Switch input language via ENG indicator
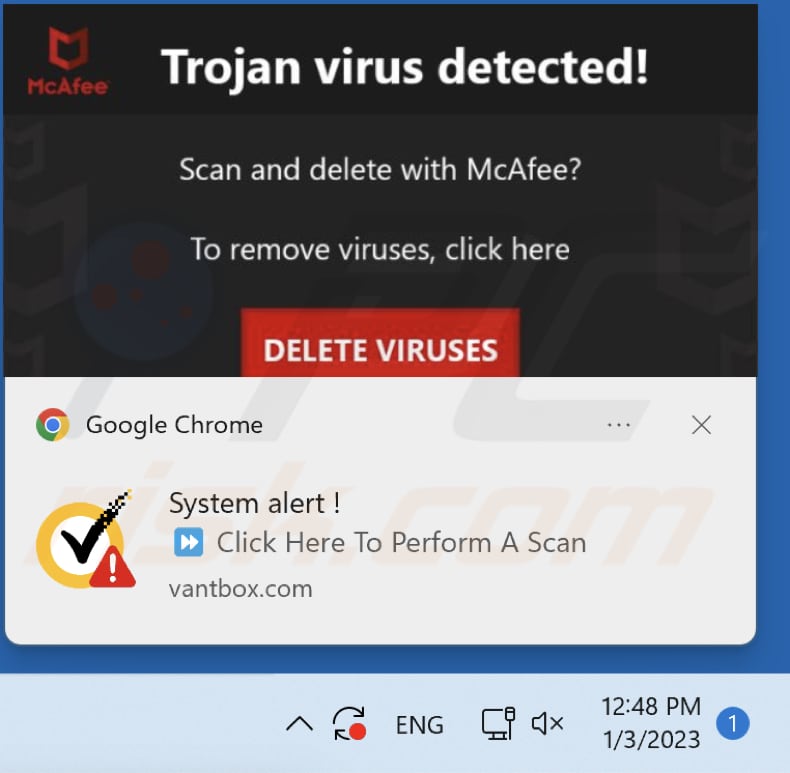Screen dimensions: 790x773 coord(419,725)
